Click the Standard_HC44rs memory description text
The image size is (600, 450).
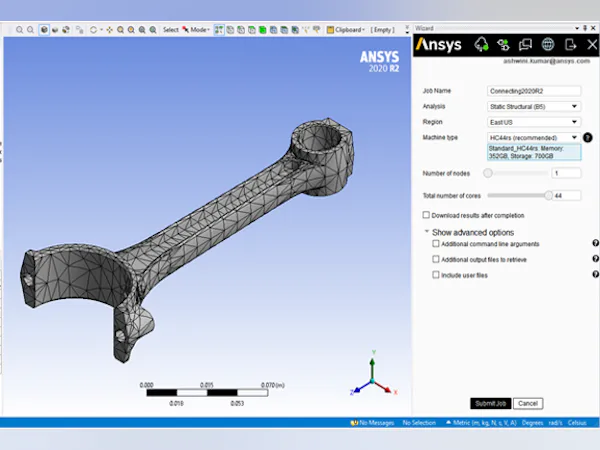pyautogui.click(x=534, y=152)
